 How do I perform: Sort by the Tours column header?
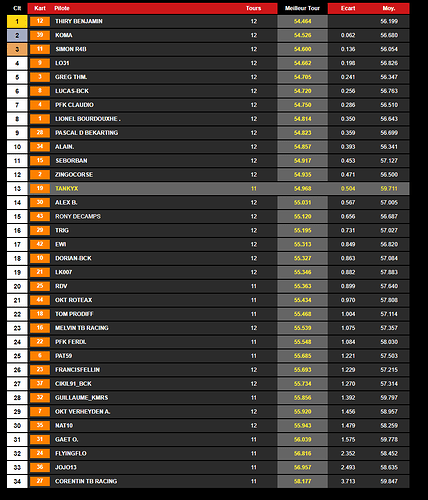(253, 8)
